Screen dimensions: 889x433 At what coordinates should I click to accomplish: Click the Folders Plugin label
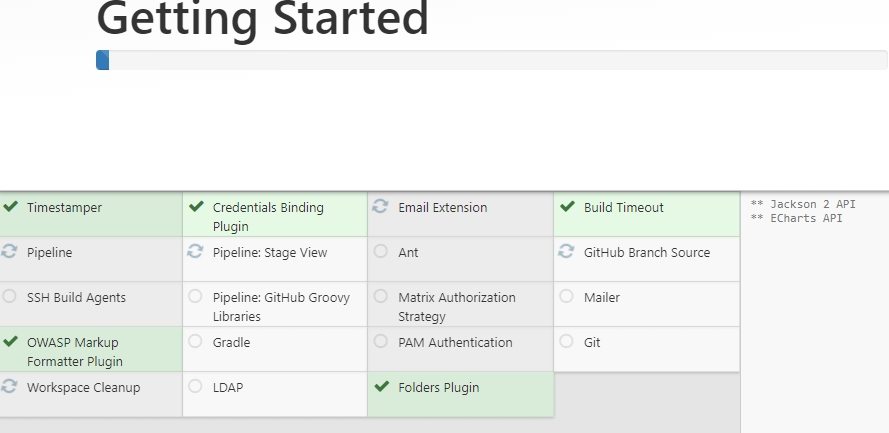pyautogui.click(x=439, y=388)
